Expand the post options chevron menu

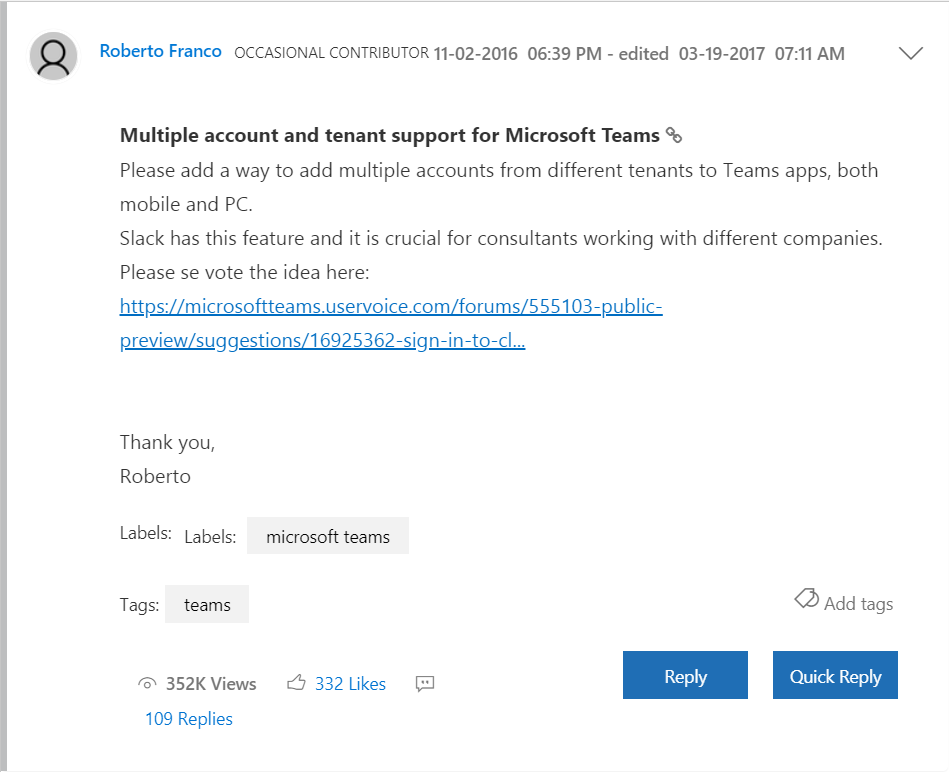(x=910, y=53)
